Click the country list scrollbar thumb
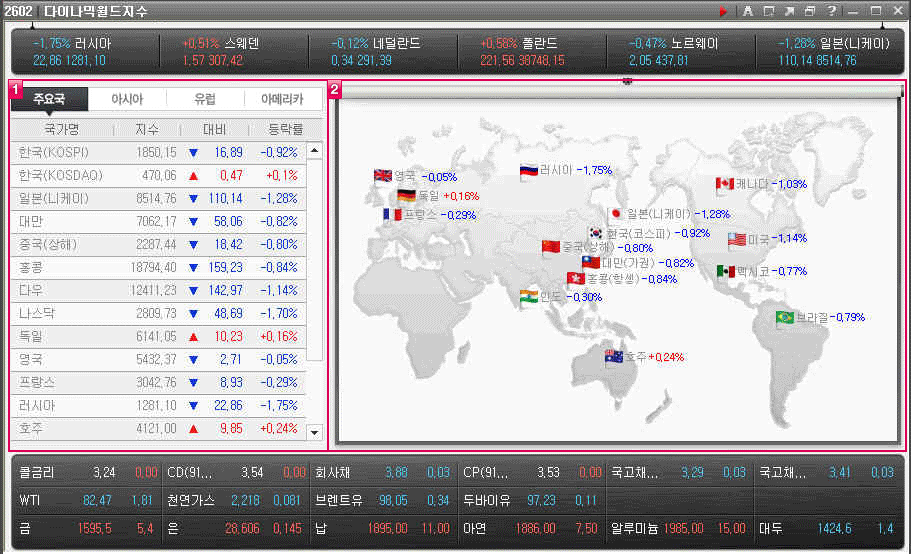This screenshot has height=554, width=911. point(314,260)
